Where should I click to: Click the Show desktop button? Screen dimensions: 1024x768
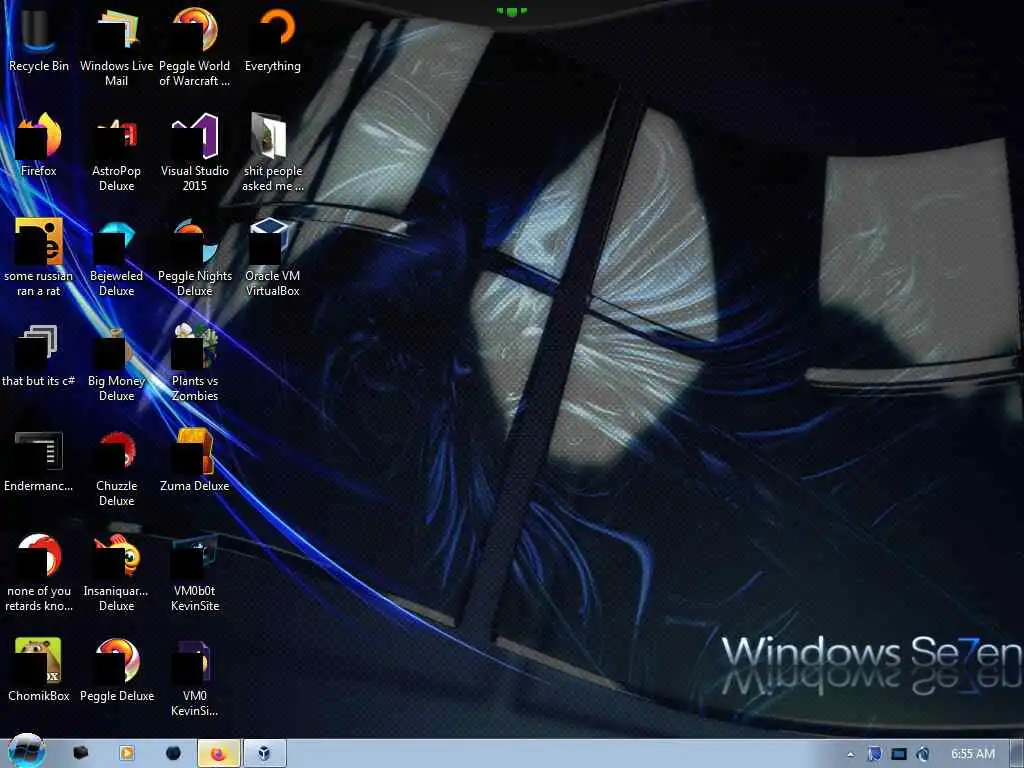[x=1017, y=754]
